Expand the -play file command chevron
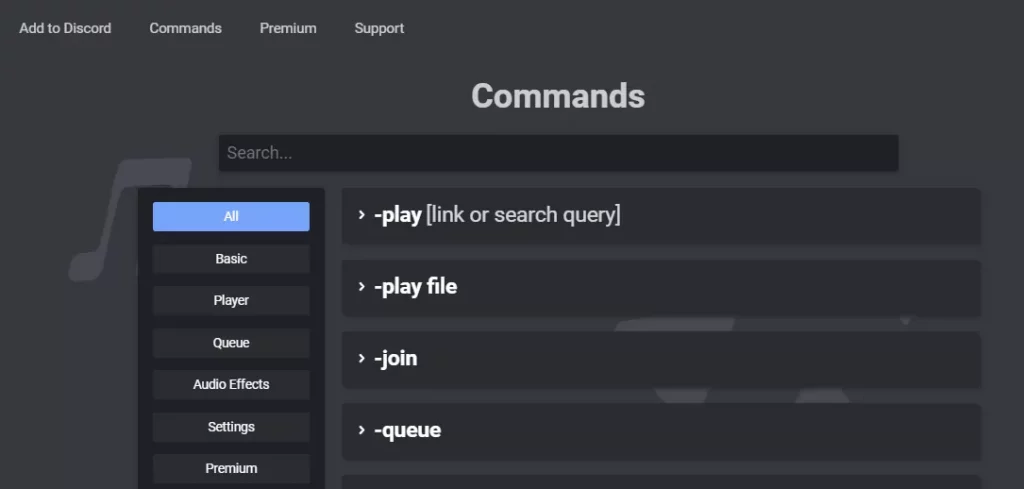This screenshot has height=489, width=1024. (x=361, y=287)
